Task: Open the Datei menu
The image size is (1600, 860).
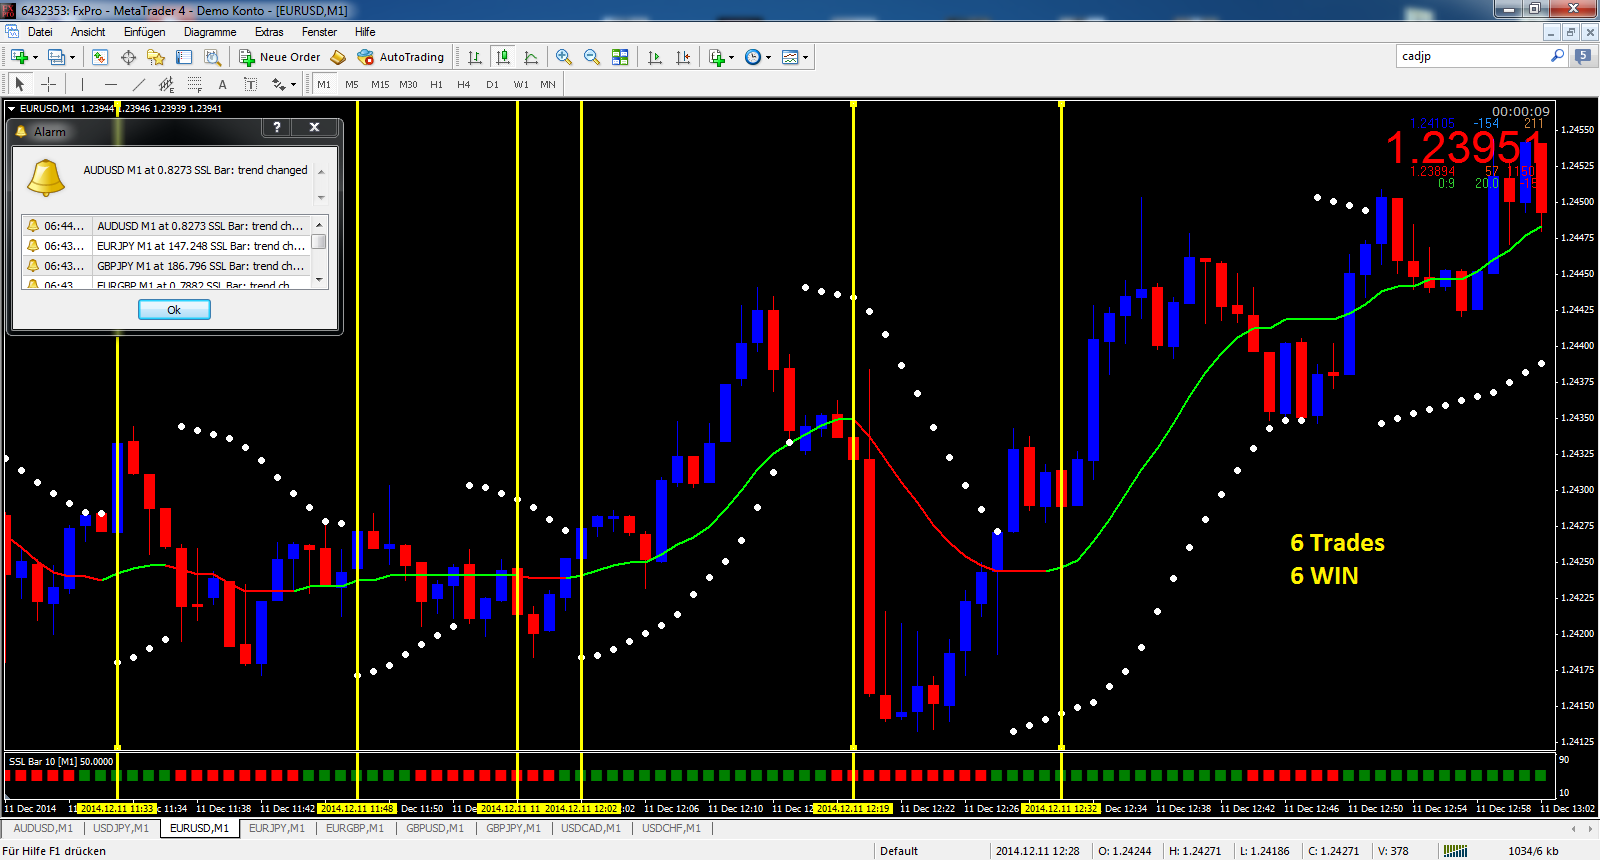Action: pyautogui.click(x=40, y=32)
